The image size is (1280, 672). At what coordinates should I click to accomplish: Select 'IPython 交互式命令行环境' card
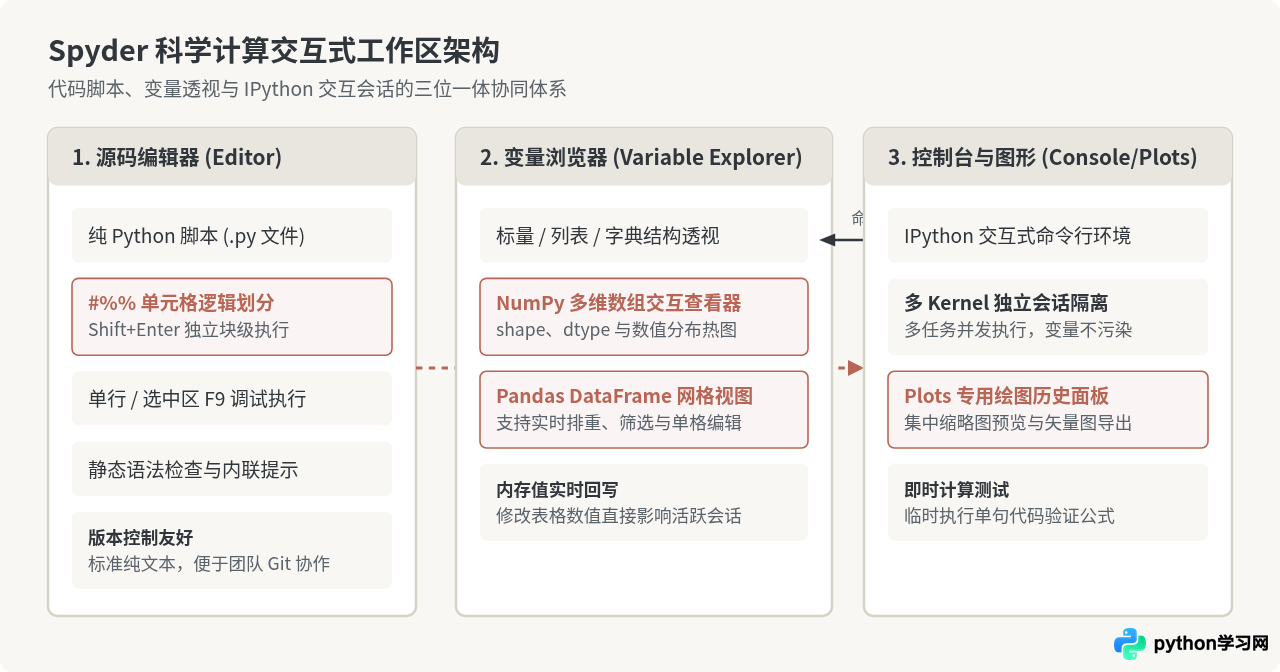click(x=1048, y=236)
